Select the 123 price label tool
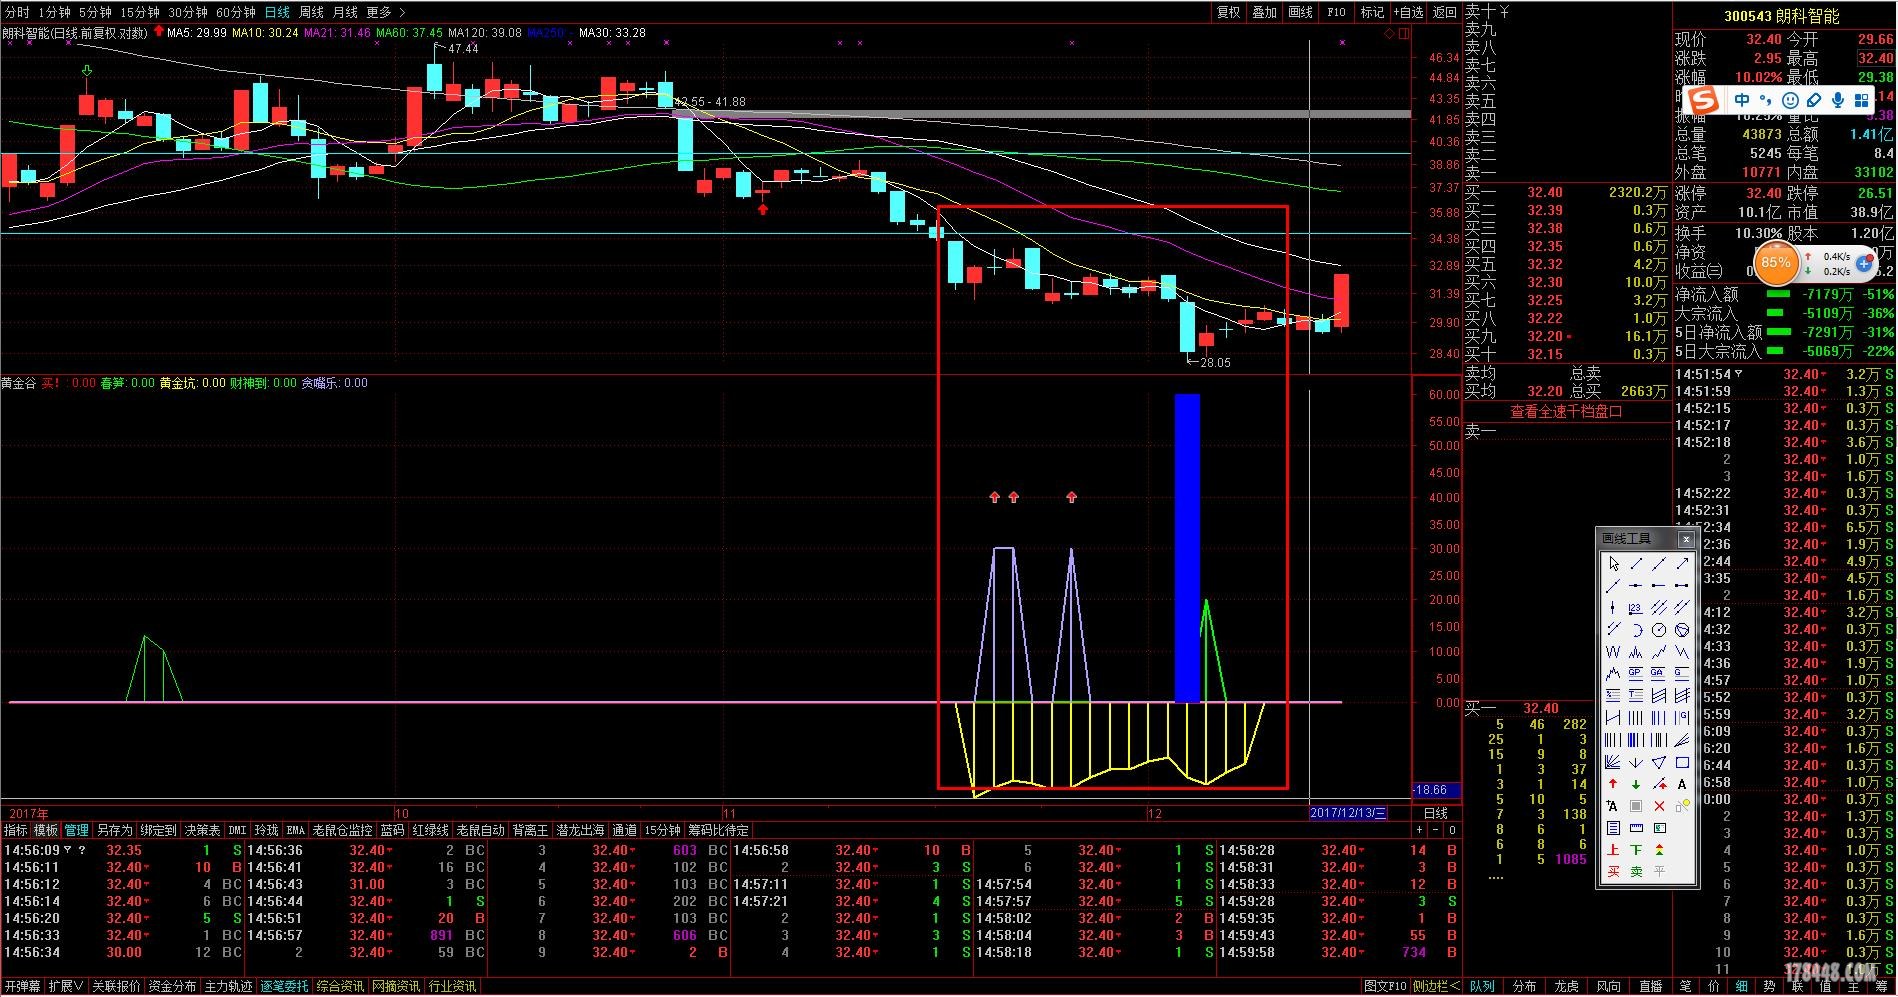This screenshot has height=997, width=1898. click(x=1636, y=607)
